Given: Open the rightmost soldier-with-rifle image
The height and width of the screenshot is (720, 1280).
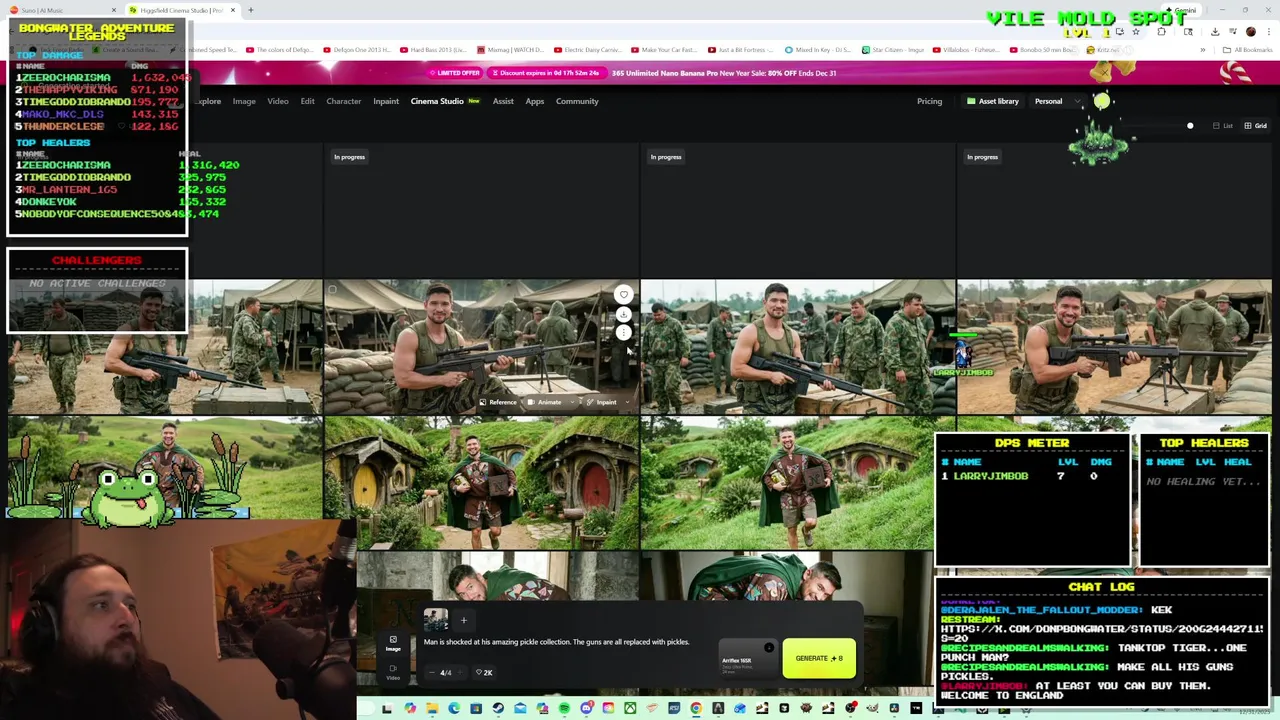Looking at the screenshot, I should coord(1114,346).
